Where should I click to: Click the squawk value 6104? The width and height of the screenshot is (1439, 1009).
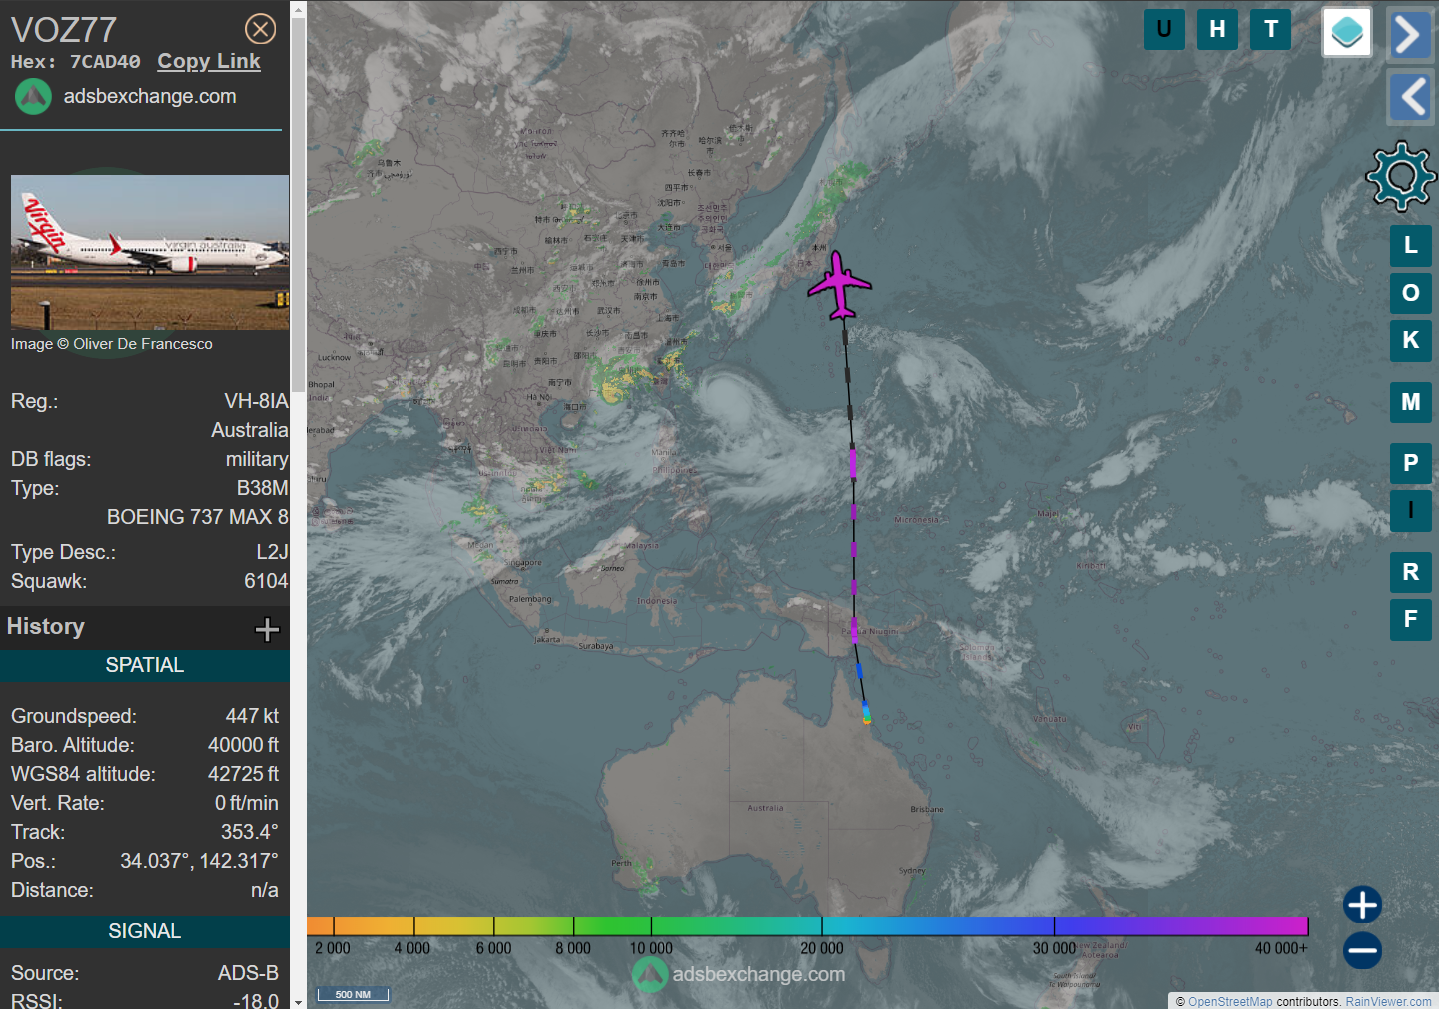click(266, 581)
